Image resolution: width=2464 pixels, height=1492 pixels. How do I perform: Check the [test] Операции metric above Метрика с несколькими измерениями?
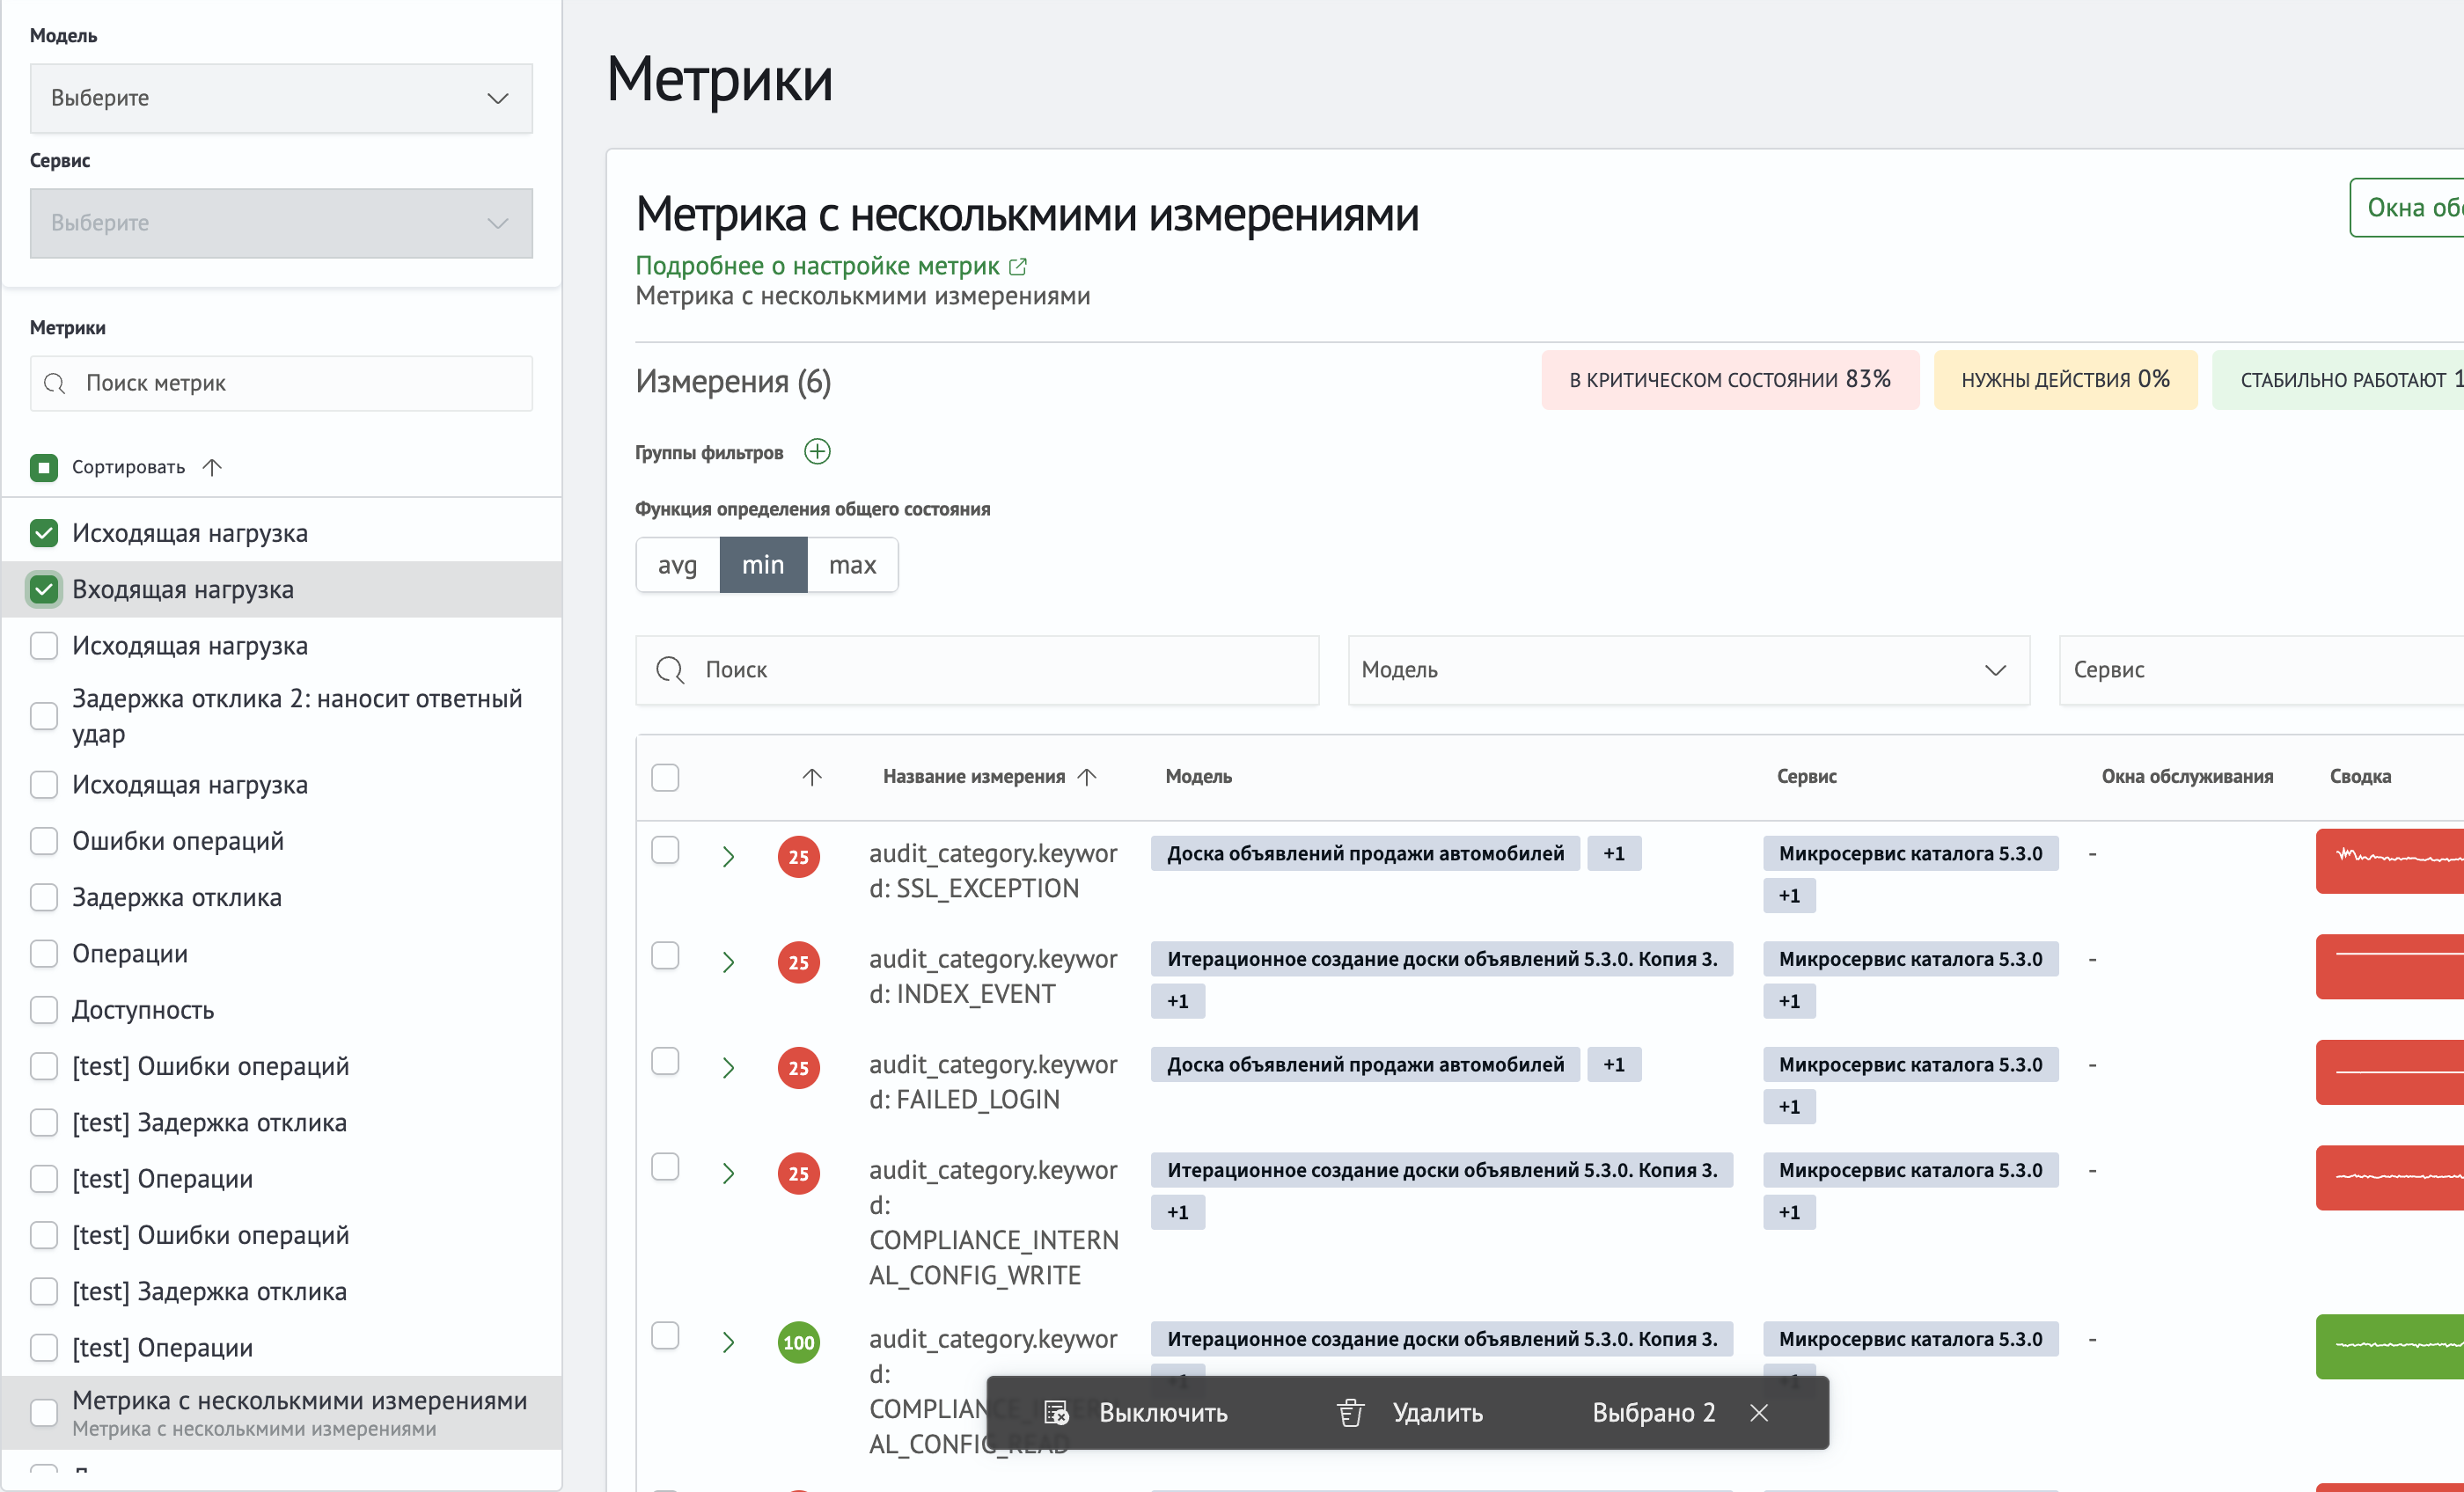click(44, 1348)
